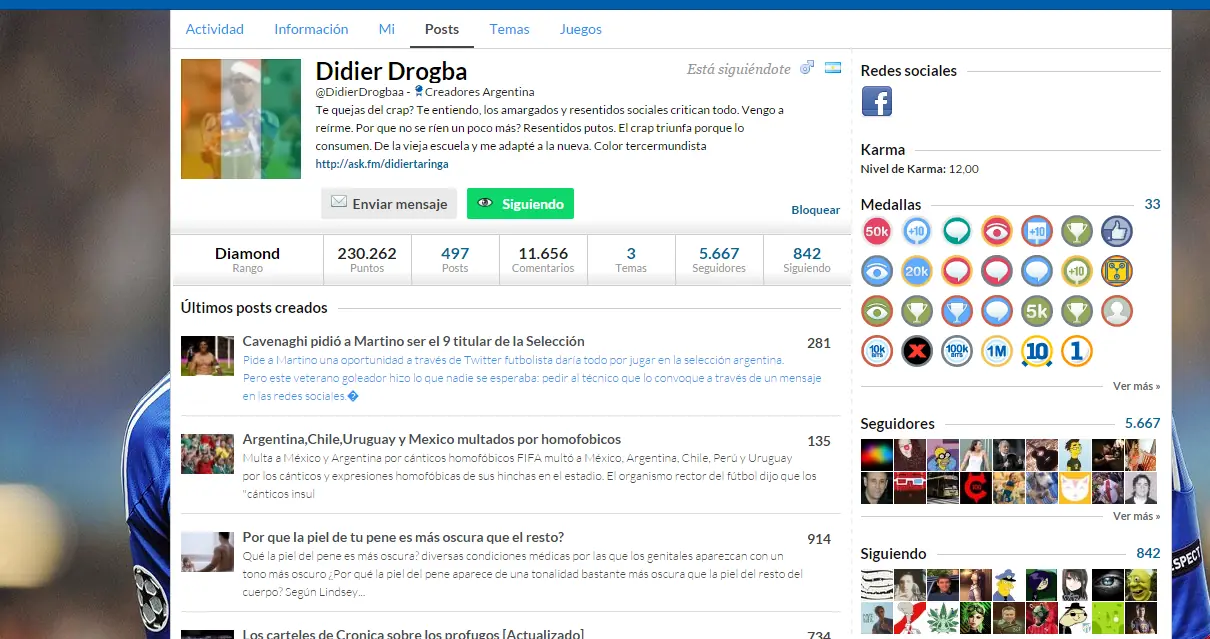Open the Shrek avatar in Siguiendo

tap(1141, 585)
